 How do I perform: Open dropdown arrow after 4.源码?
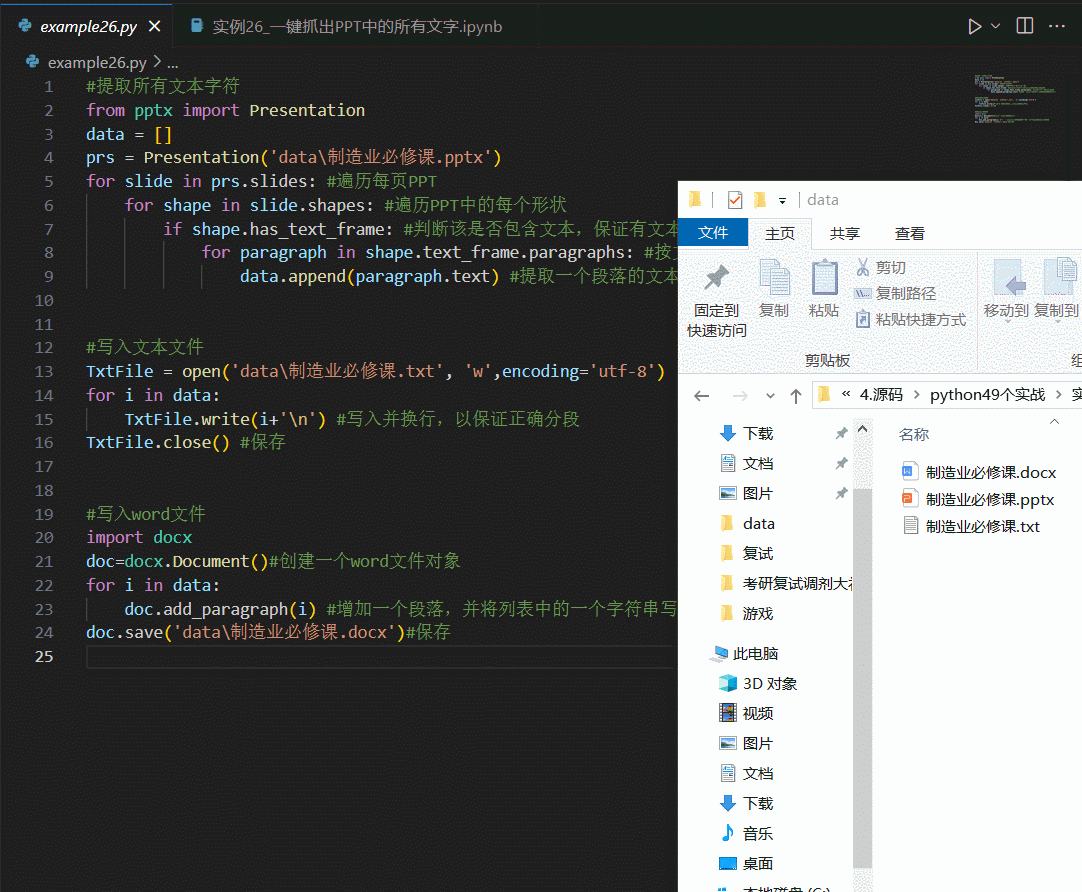[916, 395]
